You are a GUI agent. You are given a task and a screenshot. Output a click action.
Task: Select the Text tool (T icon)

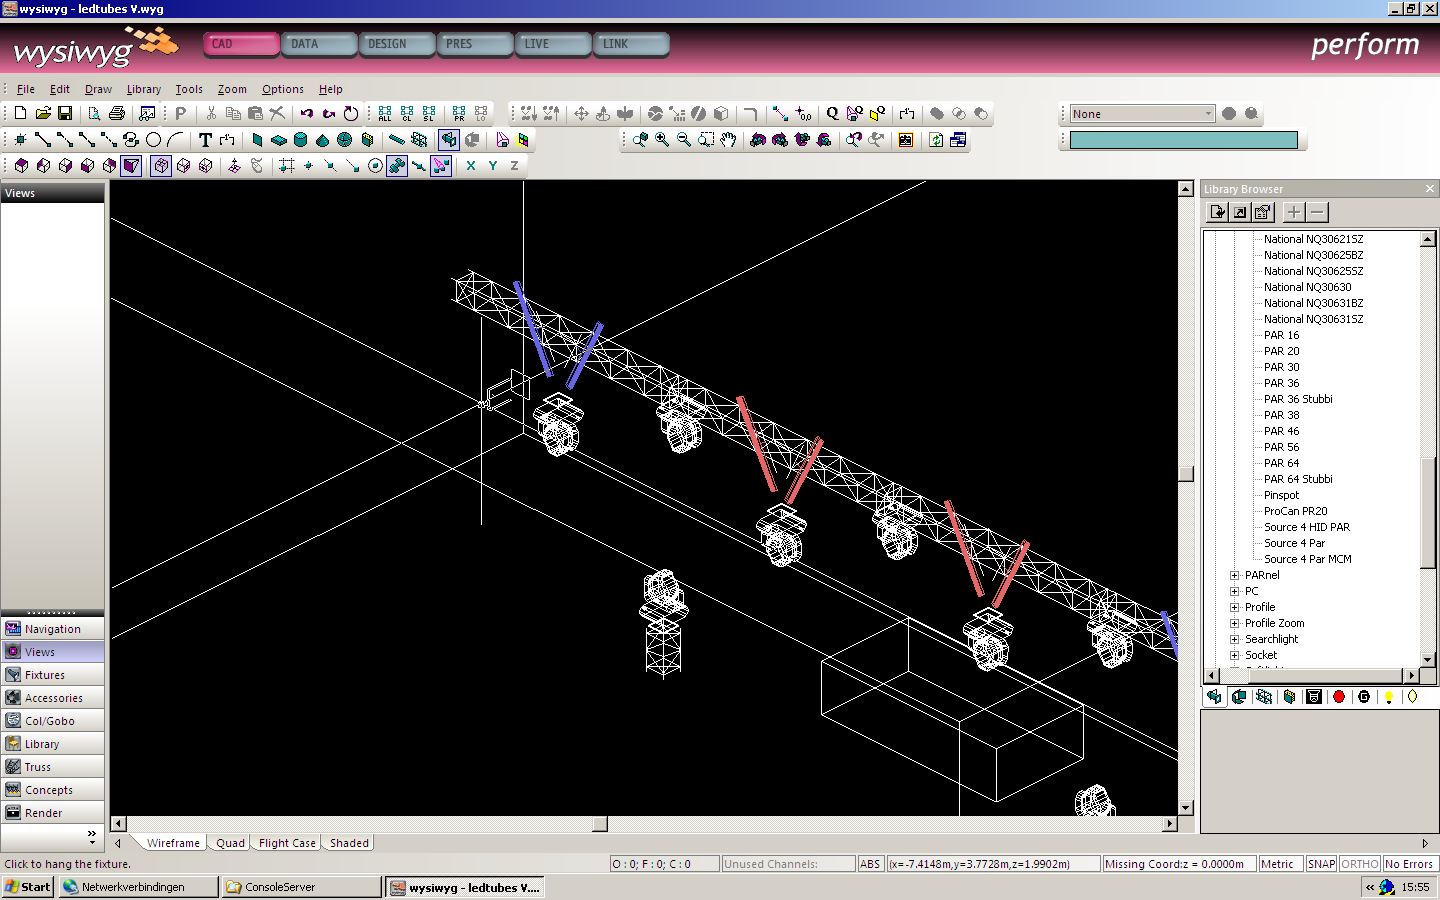click(205, 140)
